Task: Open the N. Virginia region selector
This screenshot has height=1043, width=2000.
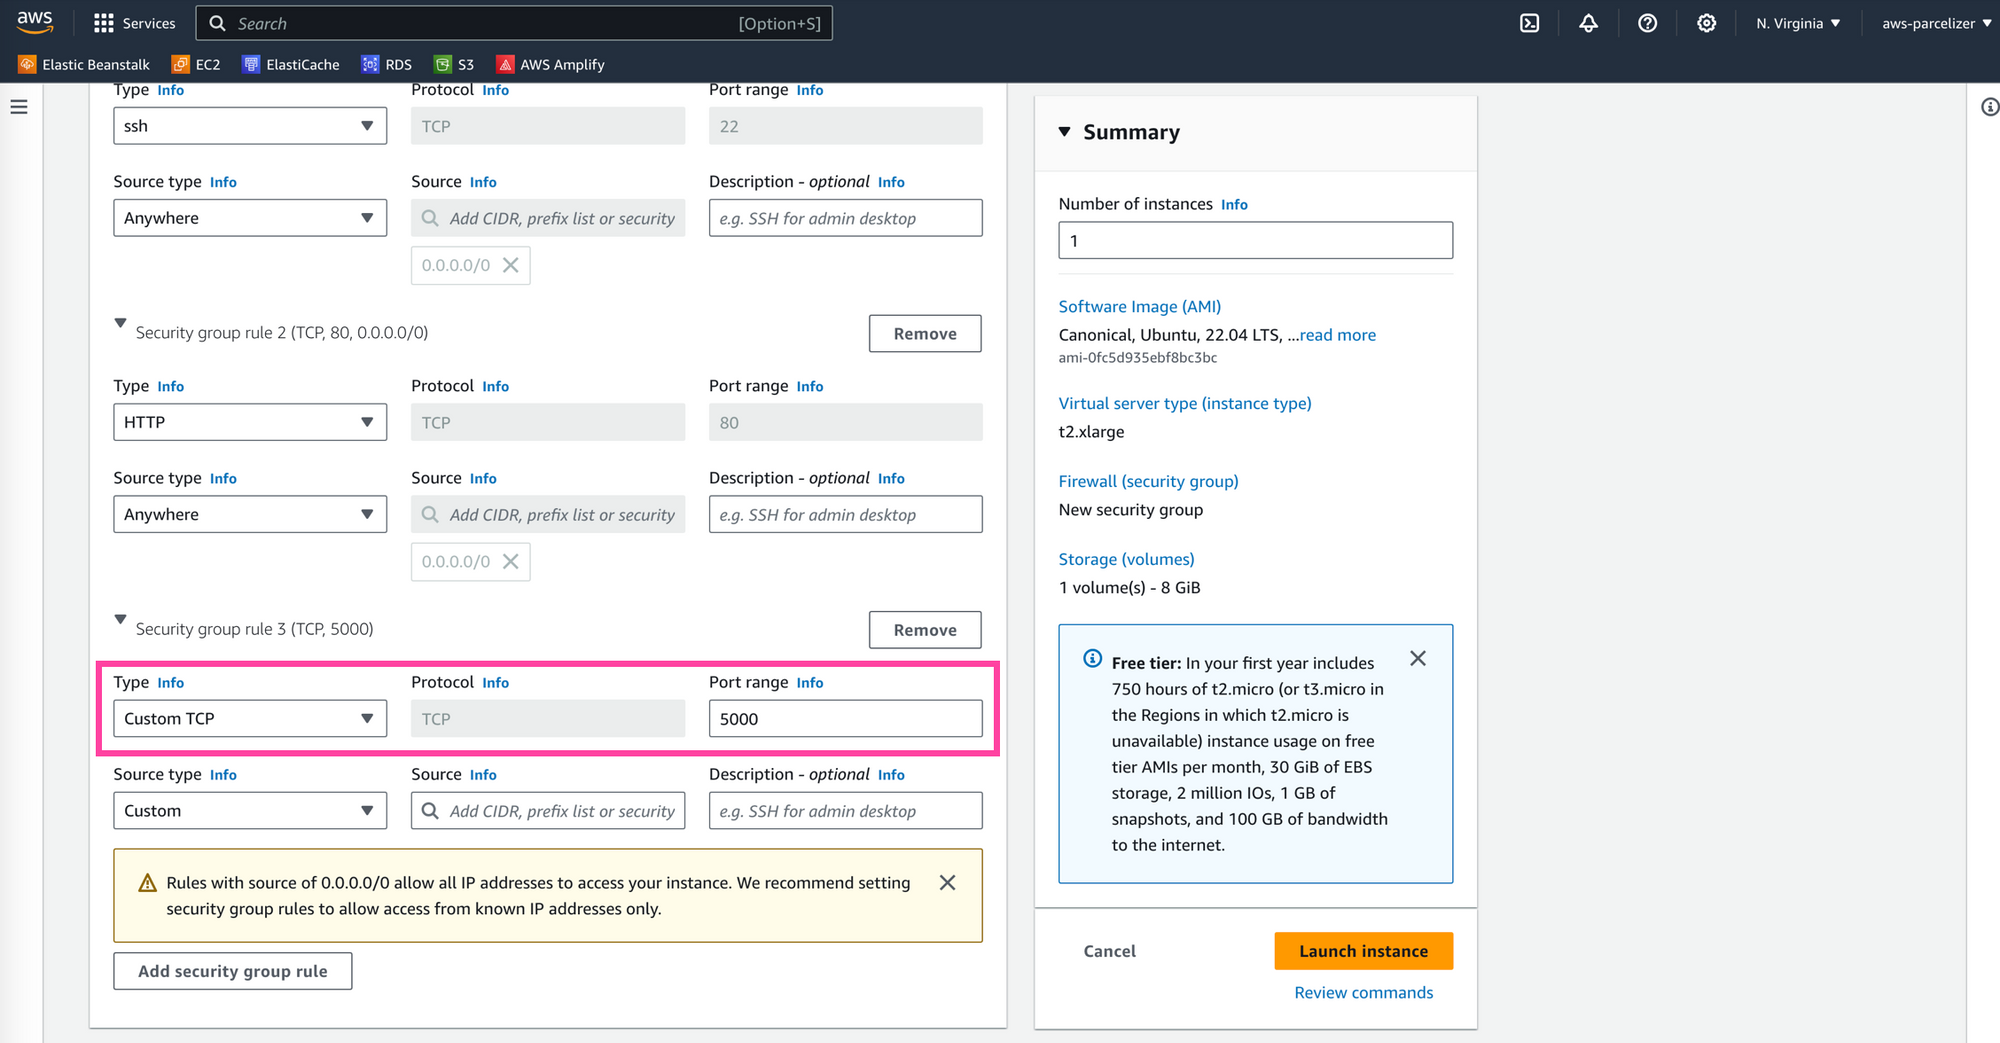Action: pyautogui.click(x=1797, y=22)
